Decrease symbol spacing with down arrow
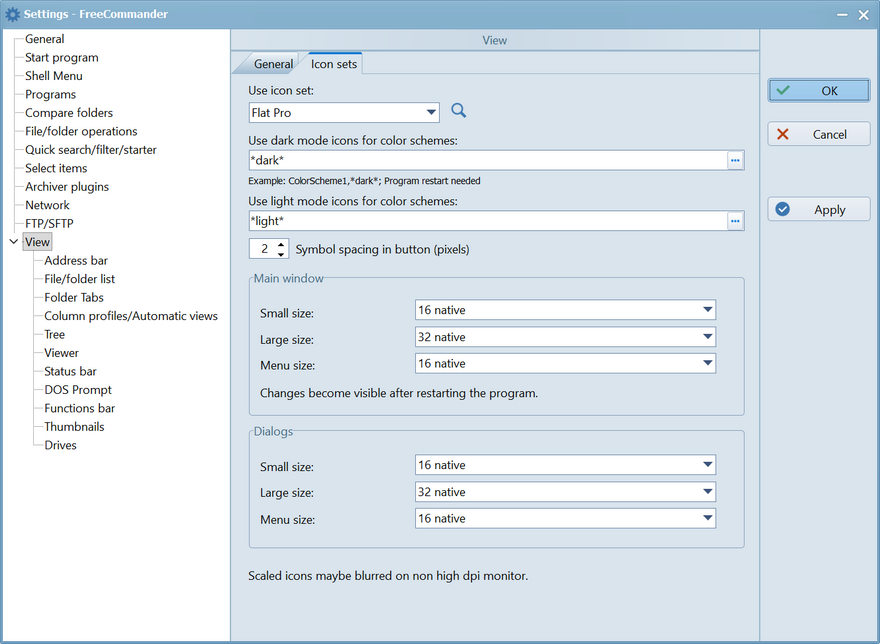 (x=281, y=254)
